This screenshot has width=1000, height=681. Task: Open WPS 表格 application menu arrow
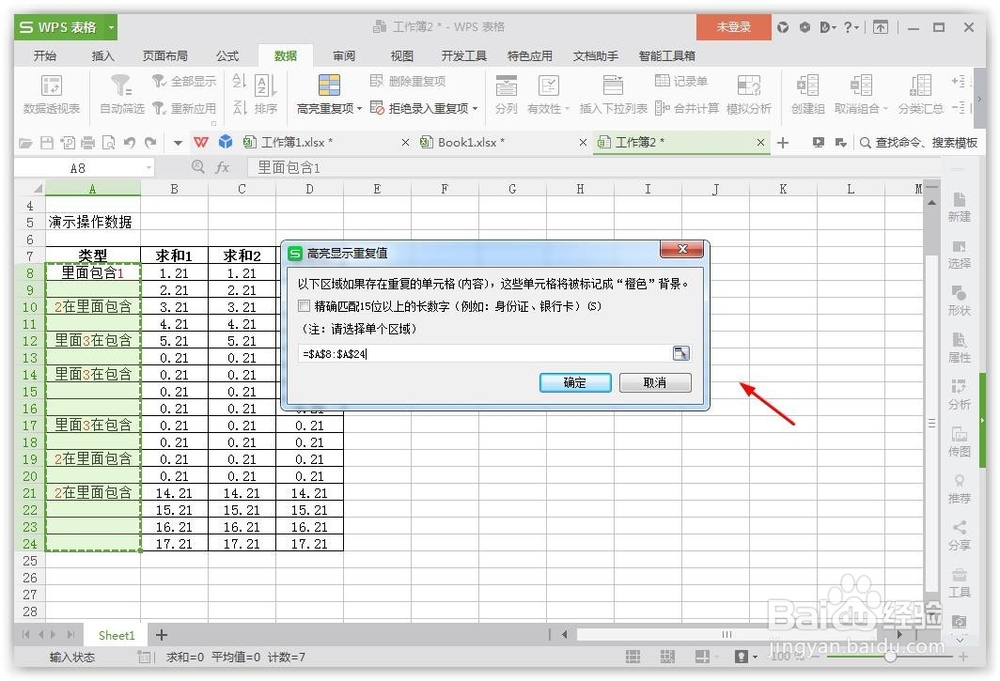111,27
